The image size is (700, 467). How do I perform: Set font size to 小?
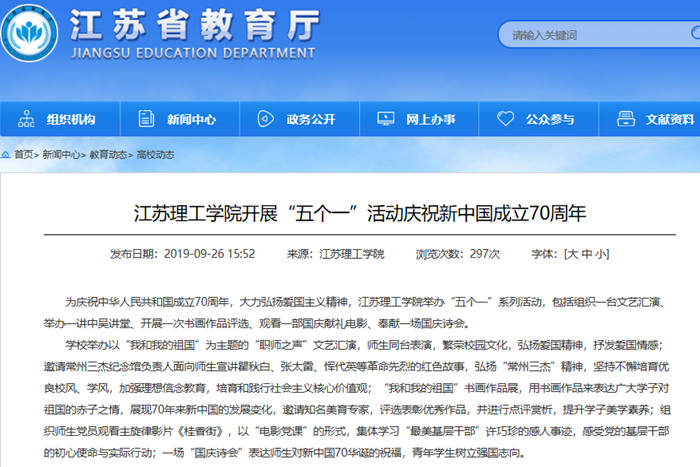pos(600,254)
